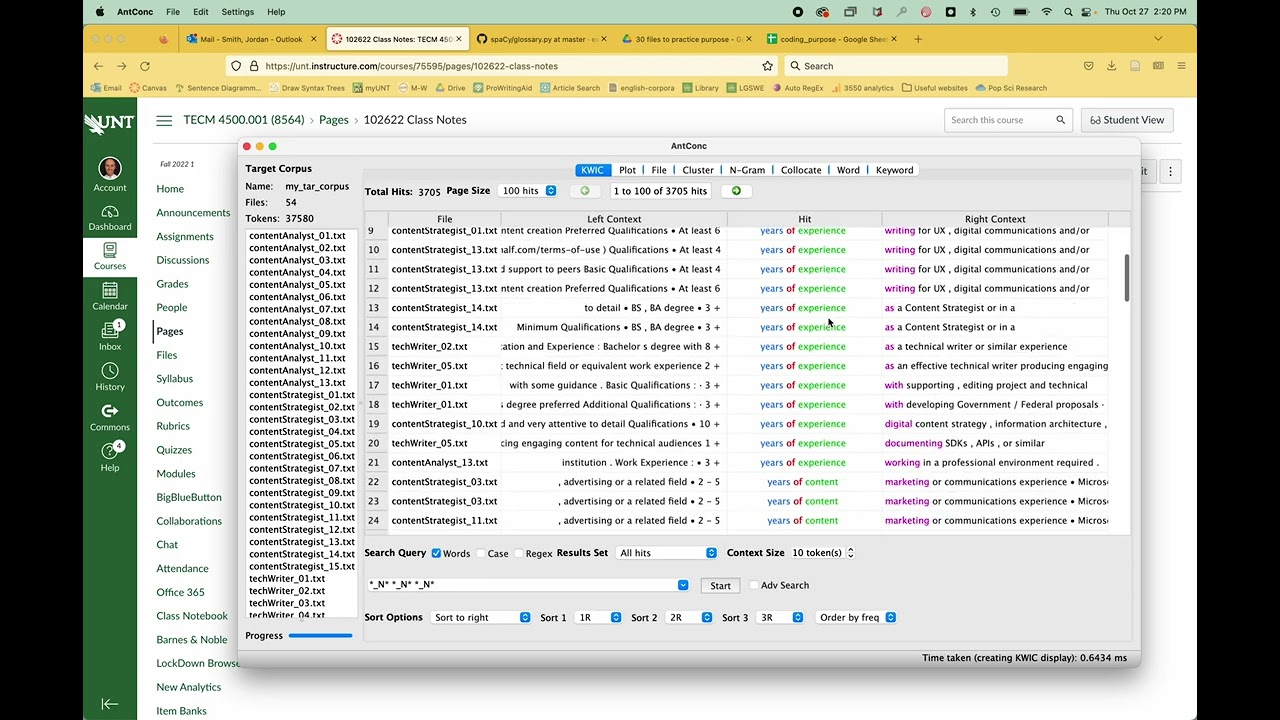Open the Results Set All hits dropdown
Screen dimensions: 1280x720
click(x=666, y=553)
